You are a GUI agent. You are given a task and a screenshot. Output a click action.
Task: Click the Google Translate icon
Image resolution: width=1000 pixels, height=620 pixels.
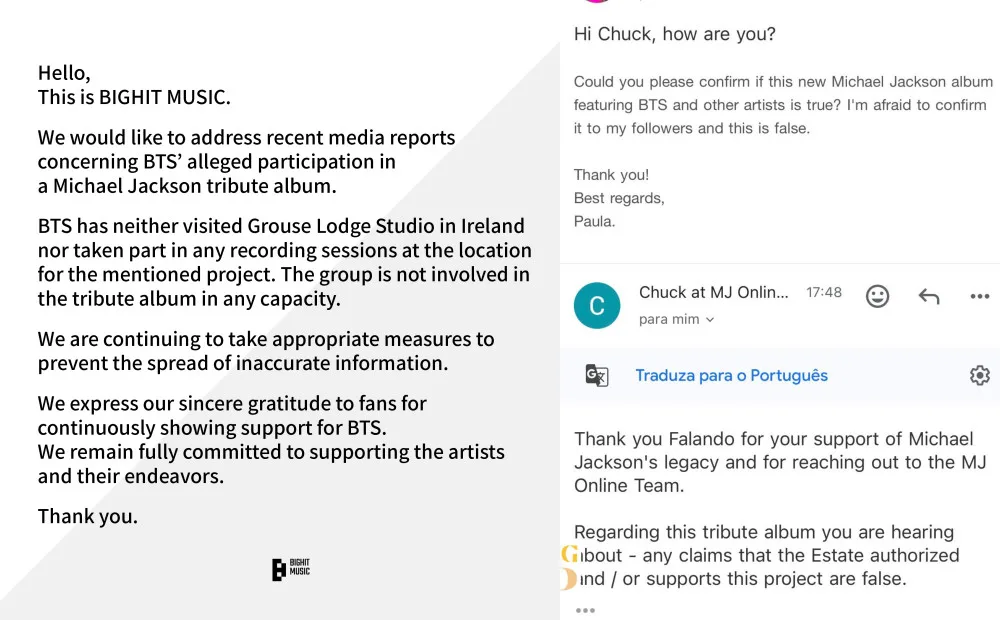(597, 375)
